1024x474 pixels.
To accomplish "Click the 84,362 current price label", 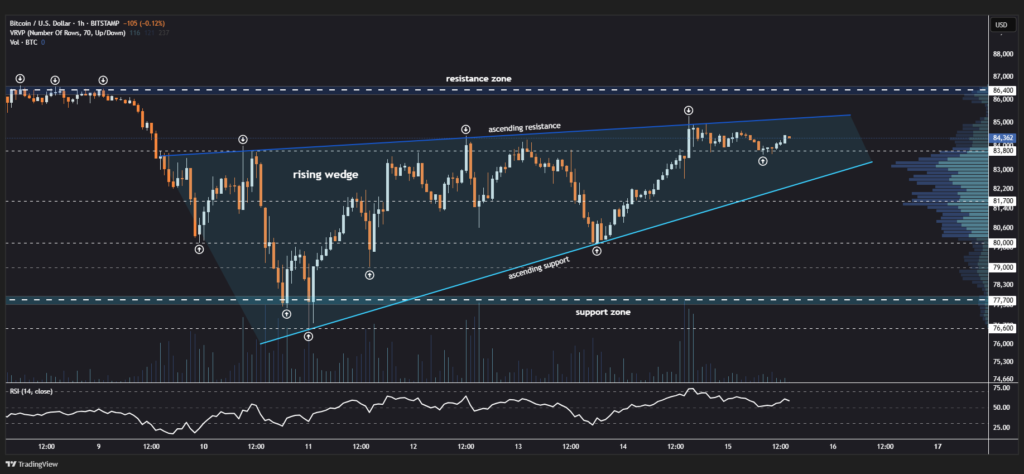I will [x=1003, y=138].
